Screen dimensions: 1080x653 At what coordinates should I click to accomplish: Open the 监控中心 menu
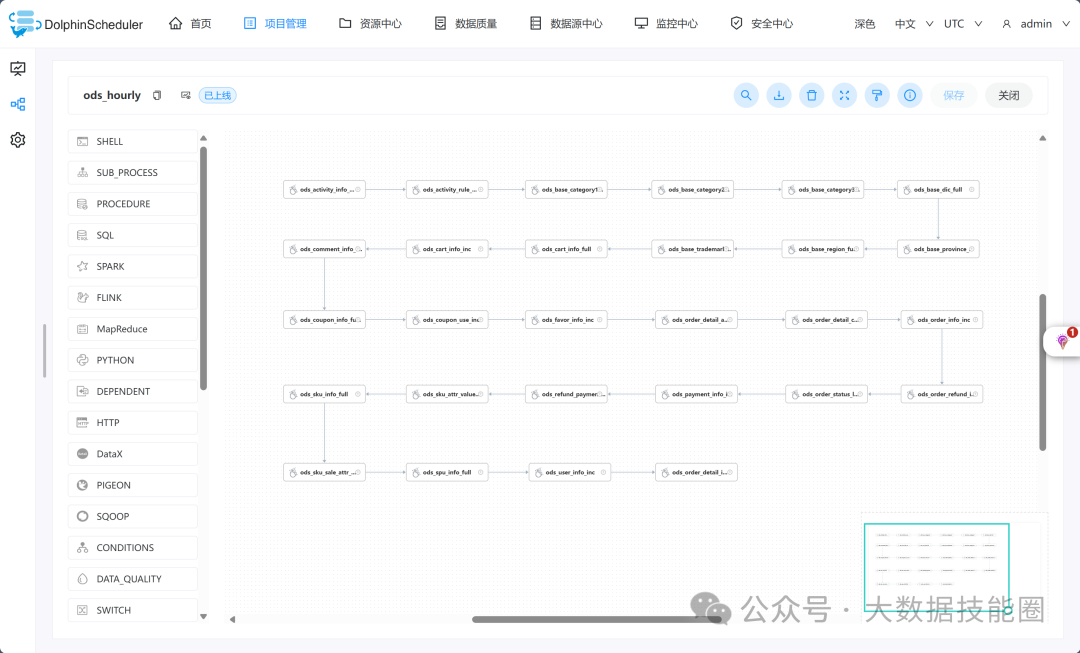[666, 23]
